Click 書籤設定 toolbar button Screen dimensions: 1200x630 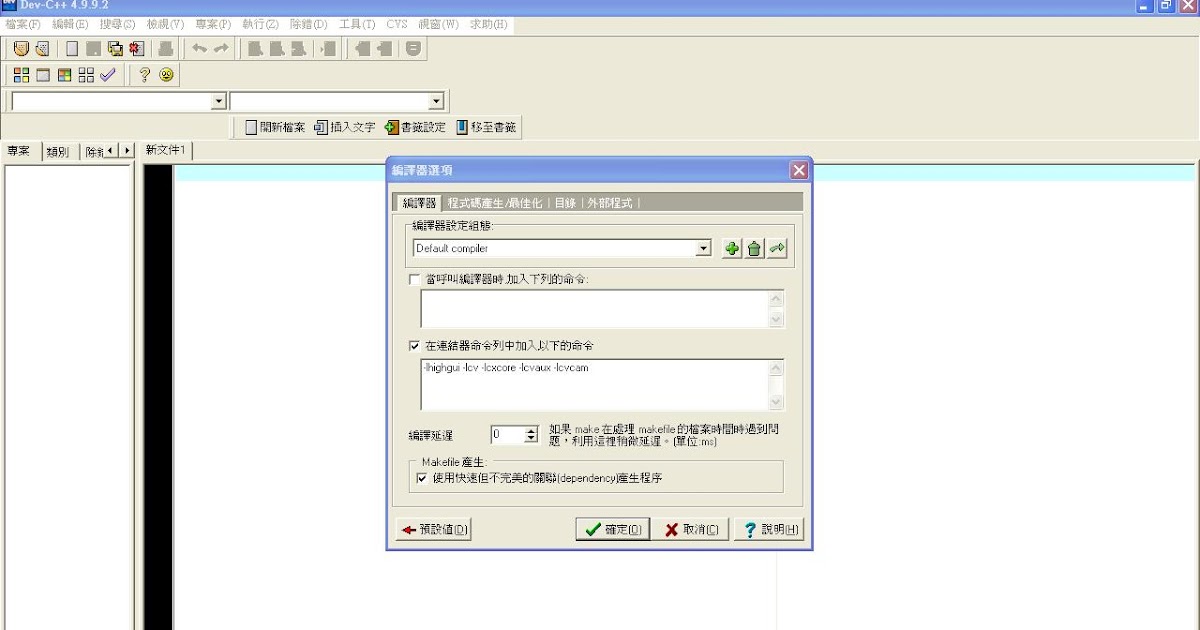[415, 127]
